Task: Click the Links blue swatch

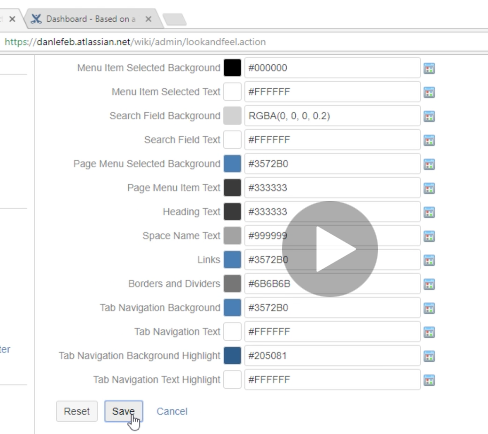Action: [x=232, y=260]
